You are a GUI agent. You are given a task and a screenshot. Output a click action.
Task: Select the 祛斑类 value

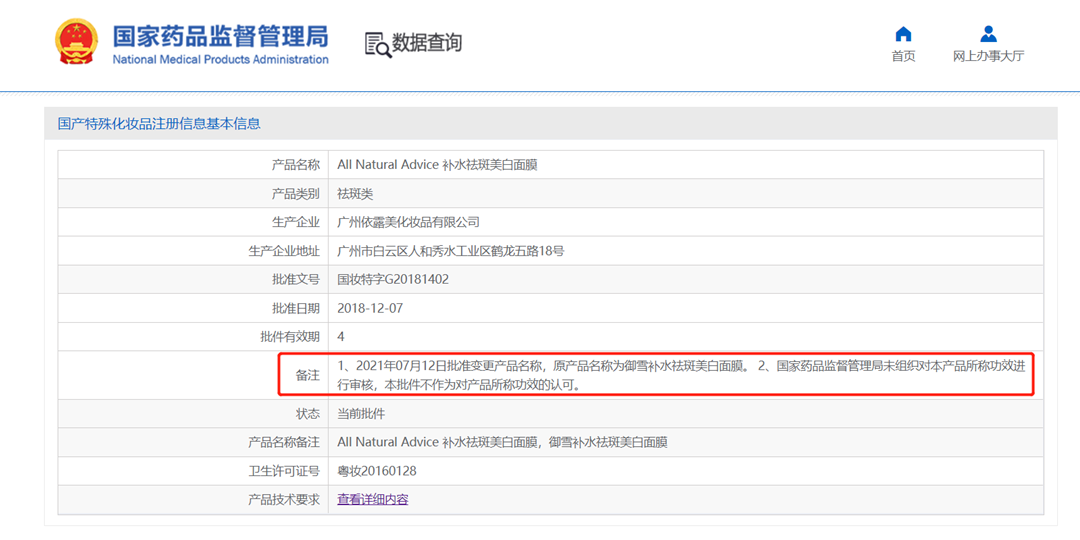[355, 194]
